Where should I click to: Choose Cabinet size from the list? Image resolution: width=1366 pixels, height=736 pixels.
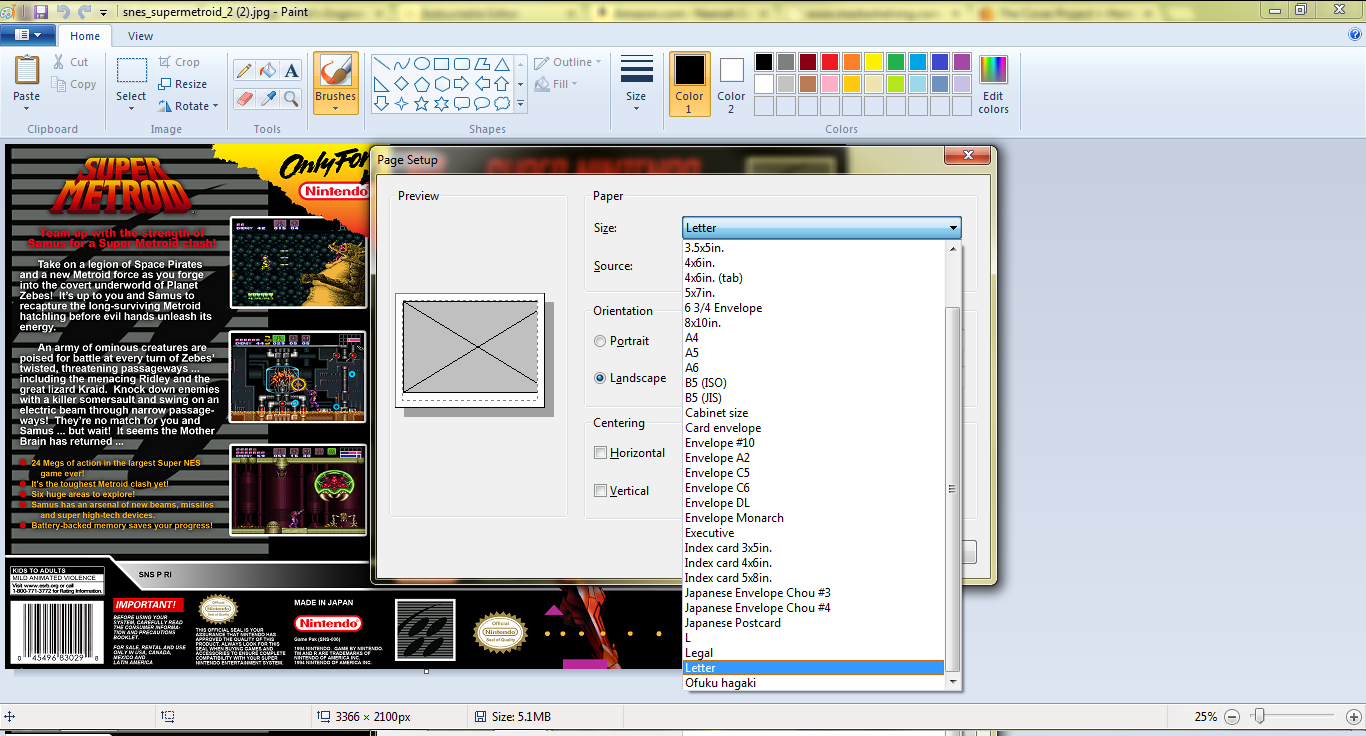click(x=814, y=413)
